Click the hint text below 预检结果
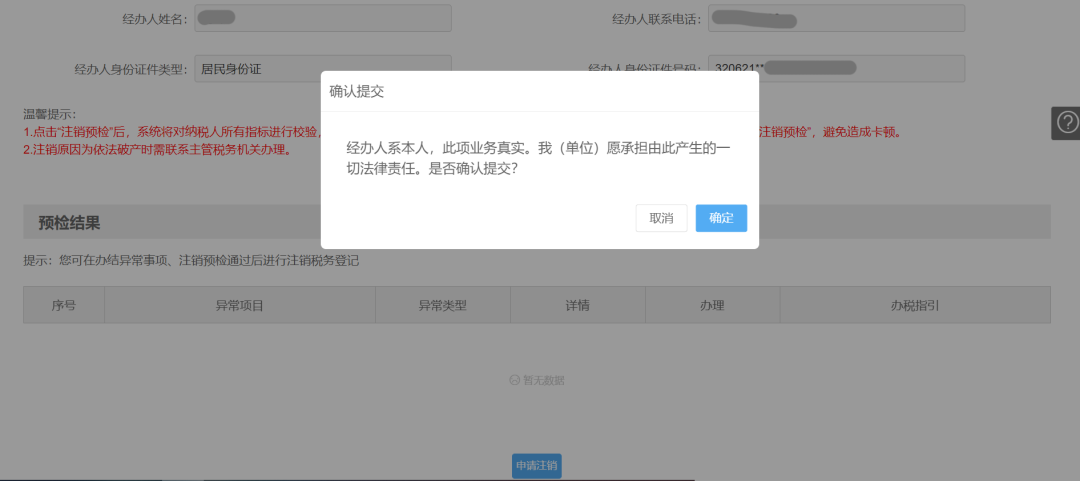The width and height of the screenshot is (1080, 481). click(x=191, y=261)
